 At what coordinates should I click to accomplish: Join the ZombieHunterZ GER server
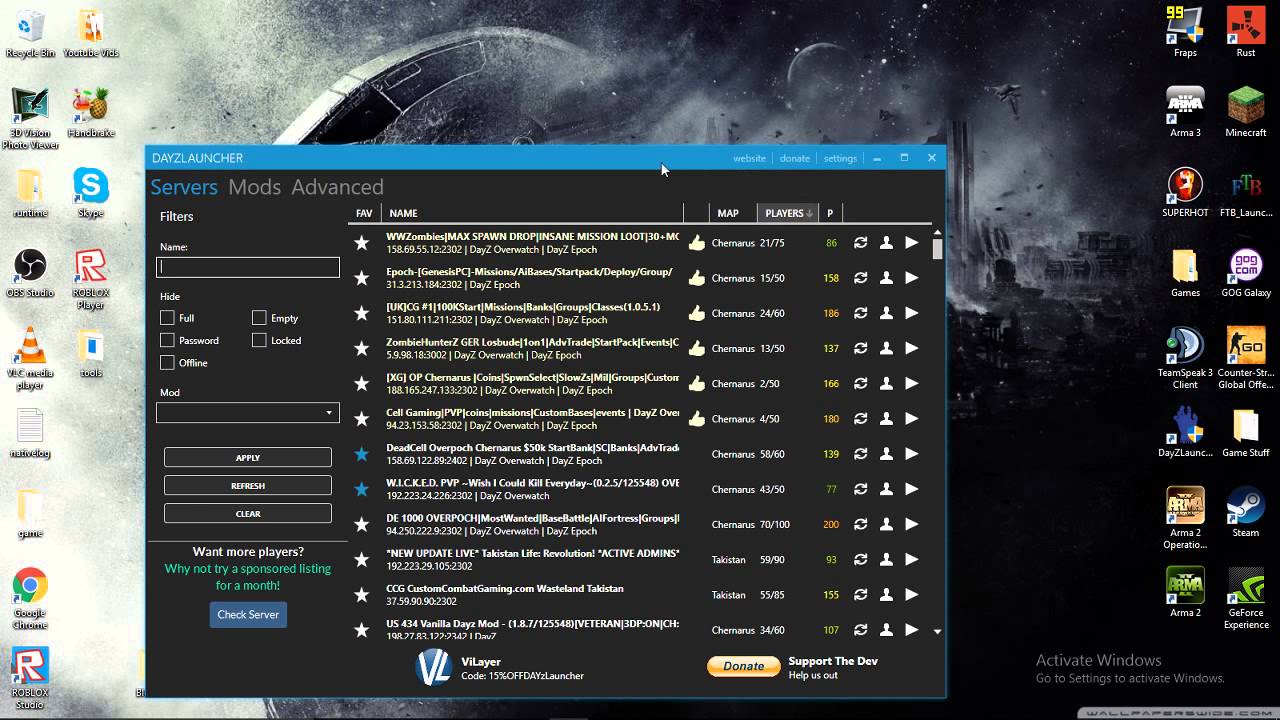(x=911, y=348)
